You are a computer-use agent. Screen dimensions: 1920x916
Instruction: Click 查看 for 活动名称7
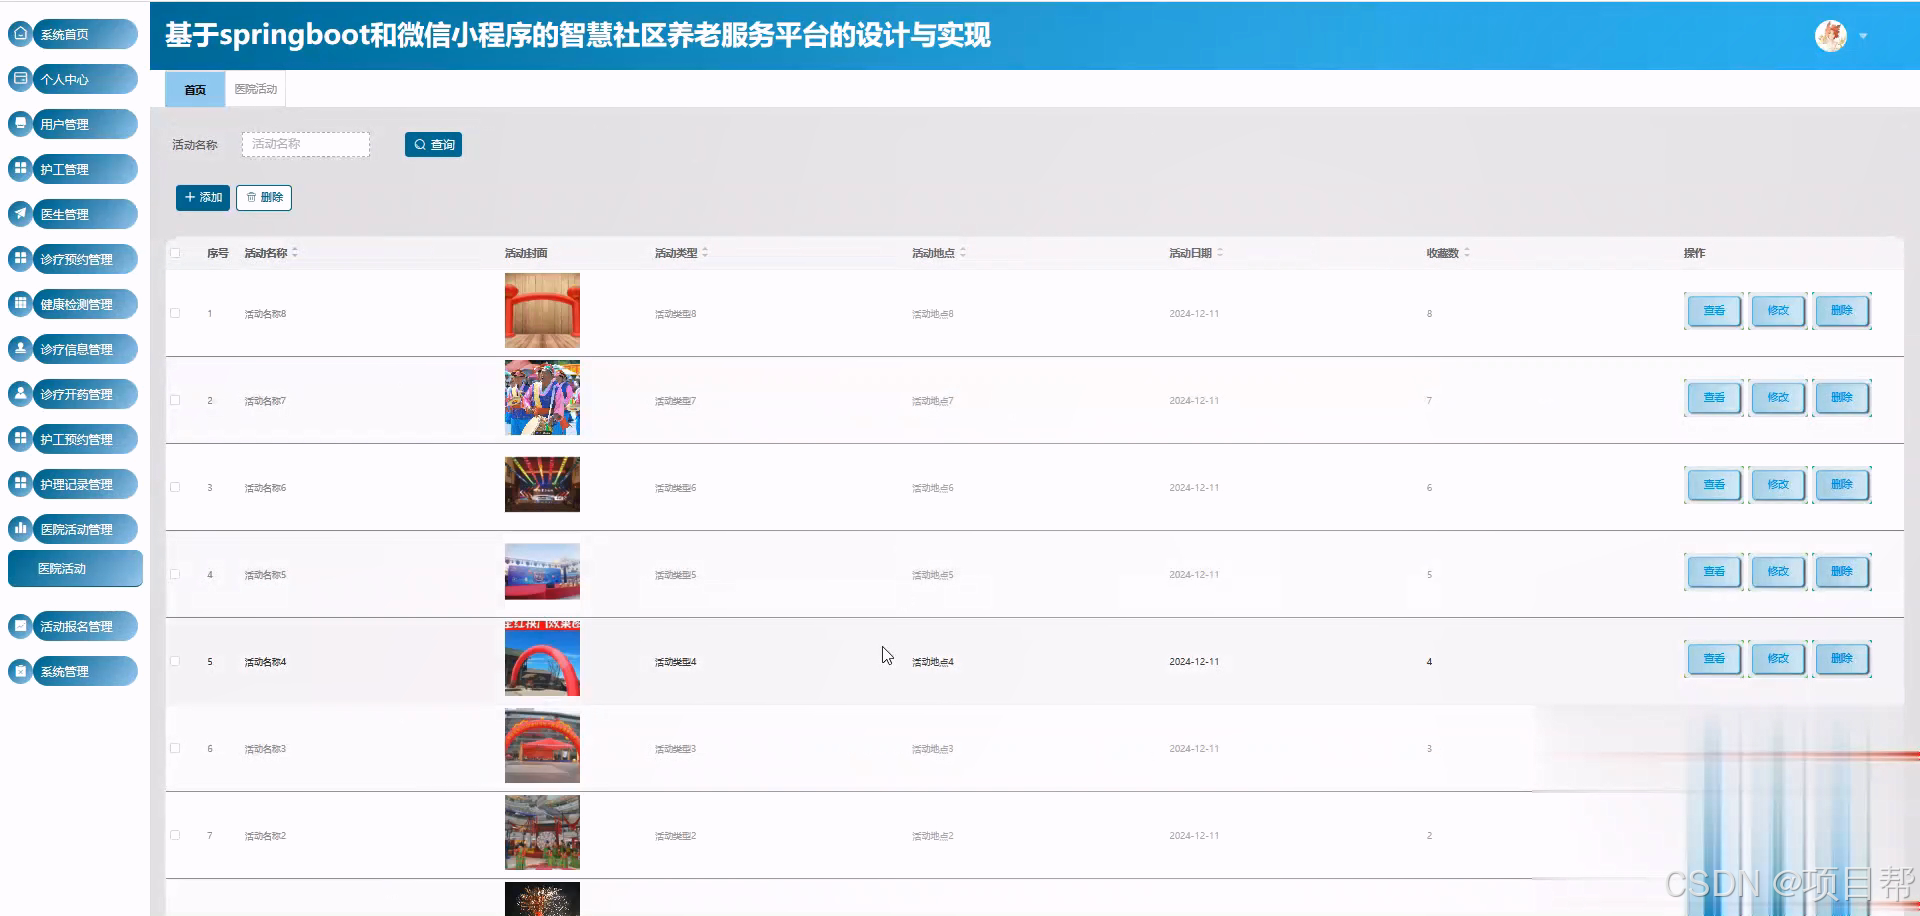click(1714, 398)
